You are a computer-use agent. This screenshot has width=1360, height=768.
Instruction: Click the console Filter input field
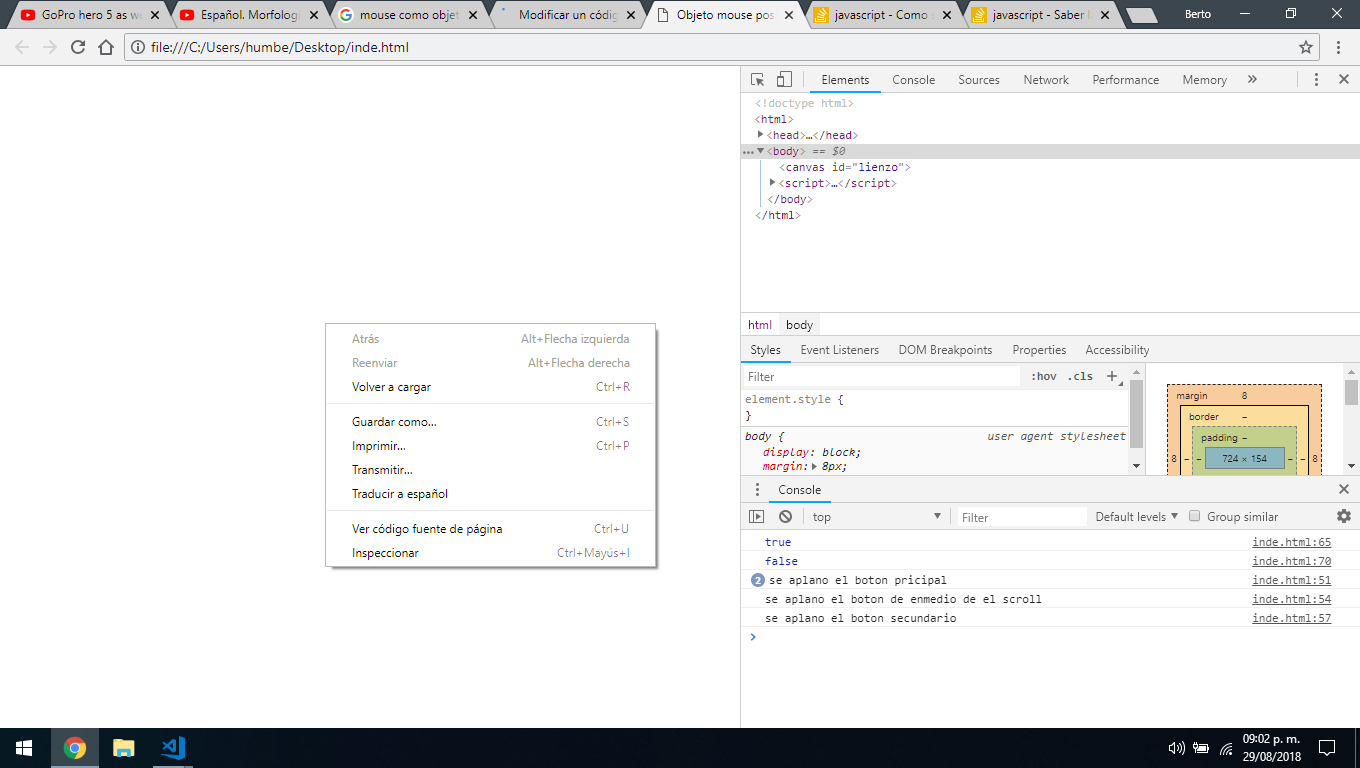tap(1021, 517)
